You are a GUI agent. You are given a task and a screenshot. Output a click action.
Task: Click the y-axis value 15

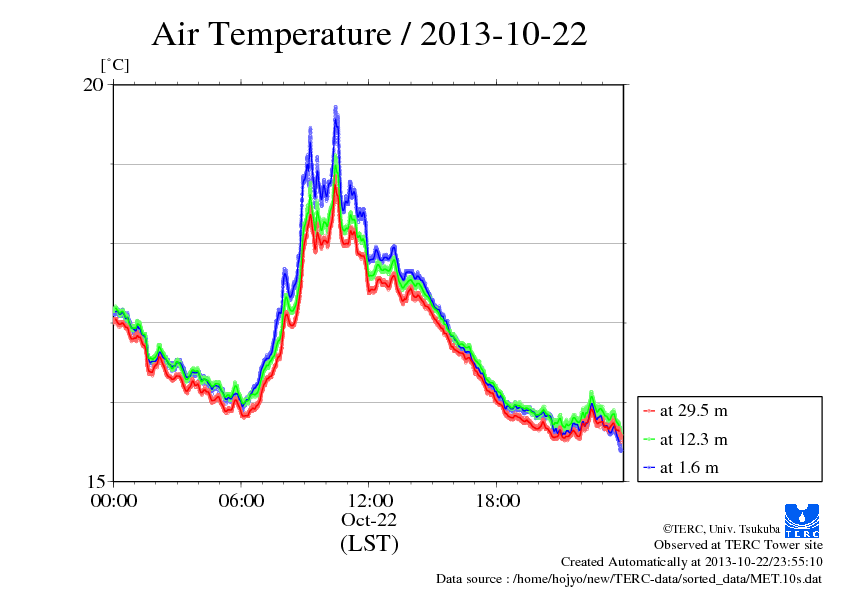click(93, 482)
